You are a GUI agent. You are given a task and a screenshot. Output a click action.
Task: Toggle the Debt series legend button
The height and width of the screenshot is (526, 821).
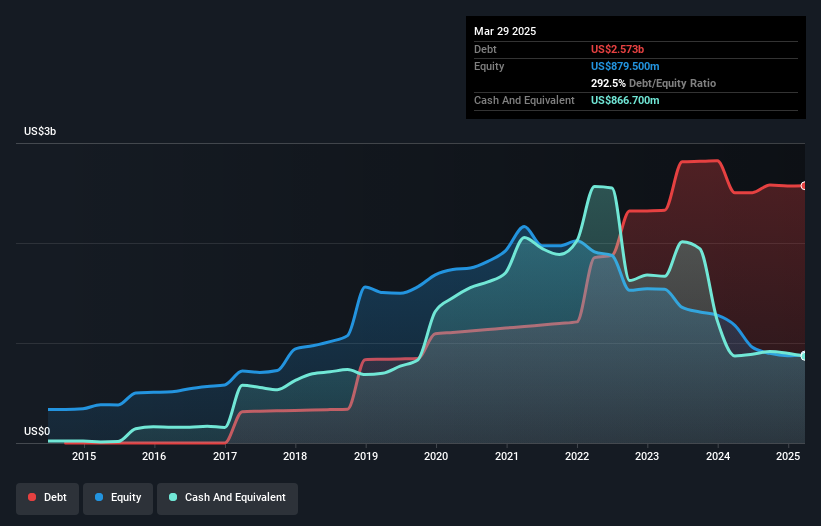click(x=47, y=498)
